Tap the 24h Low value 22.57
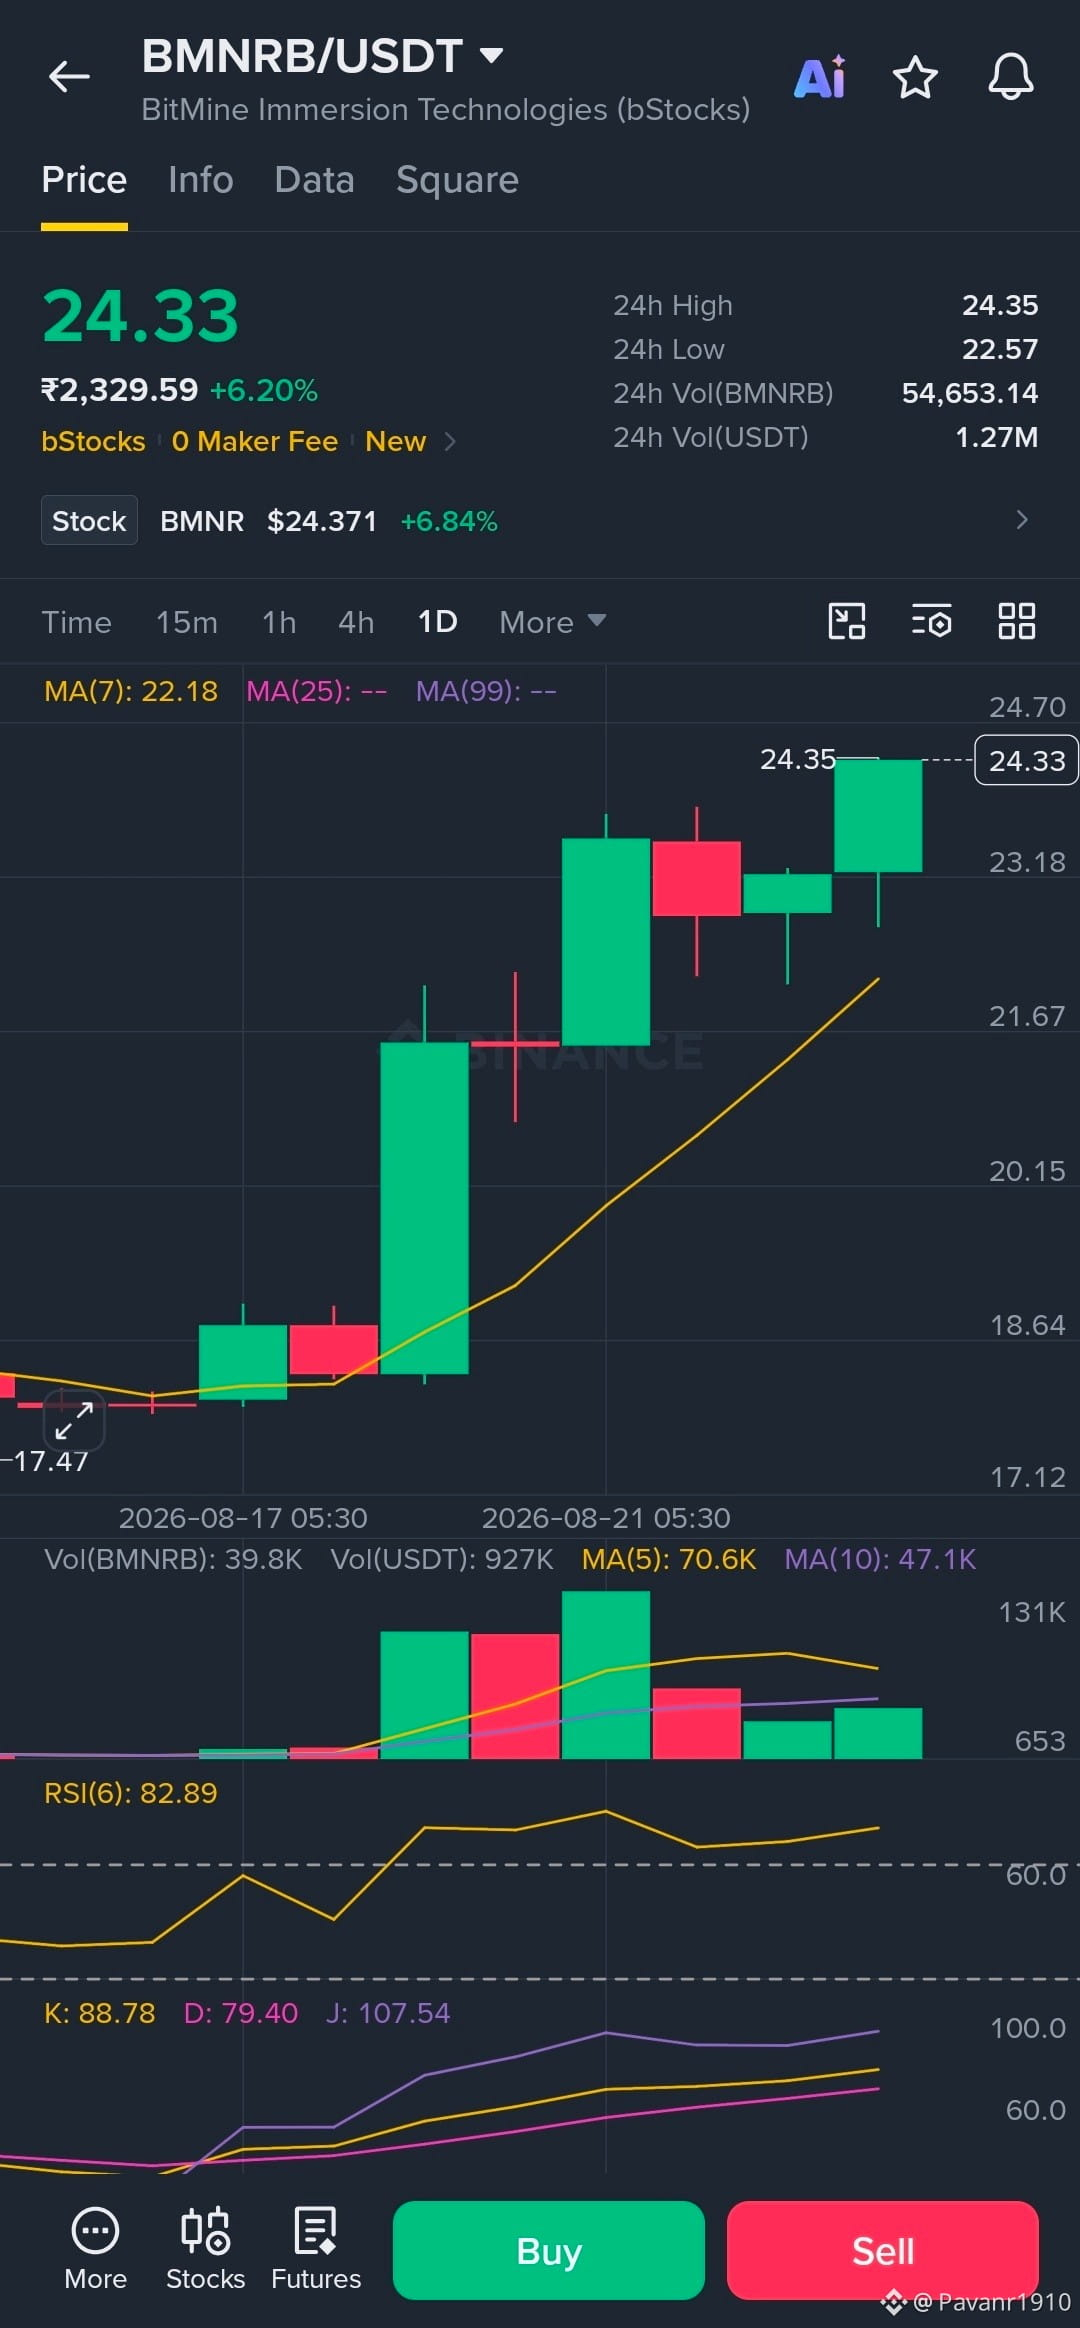 point(1000,349)
